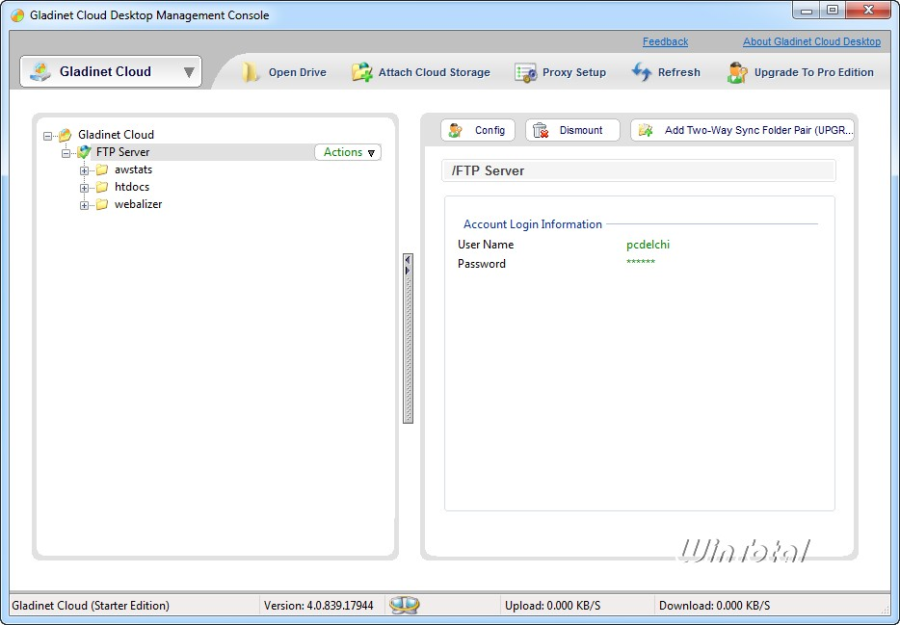Open Proxy Setup from the toolbar
This screenshot has height=625, width=900.
click(x=525, y=72)
